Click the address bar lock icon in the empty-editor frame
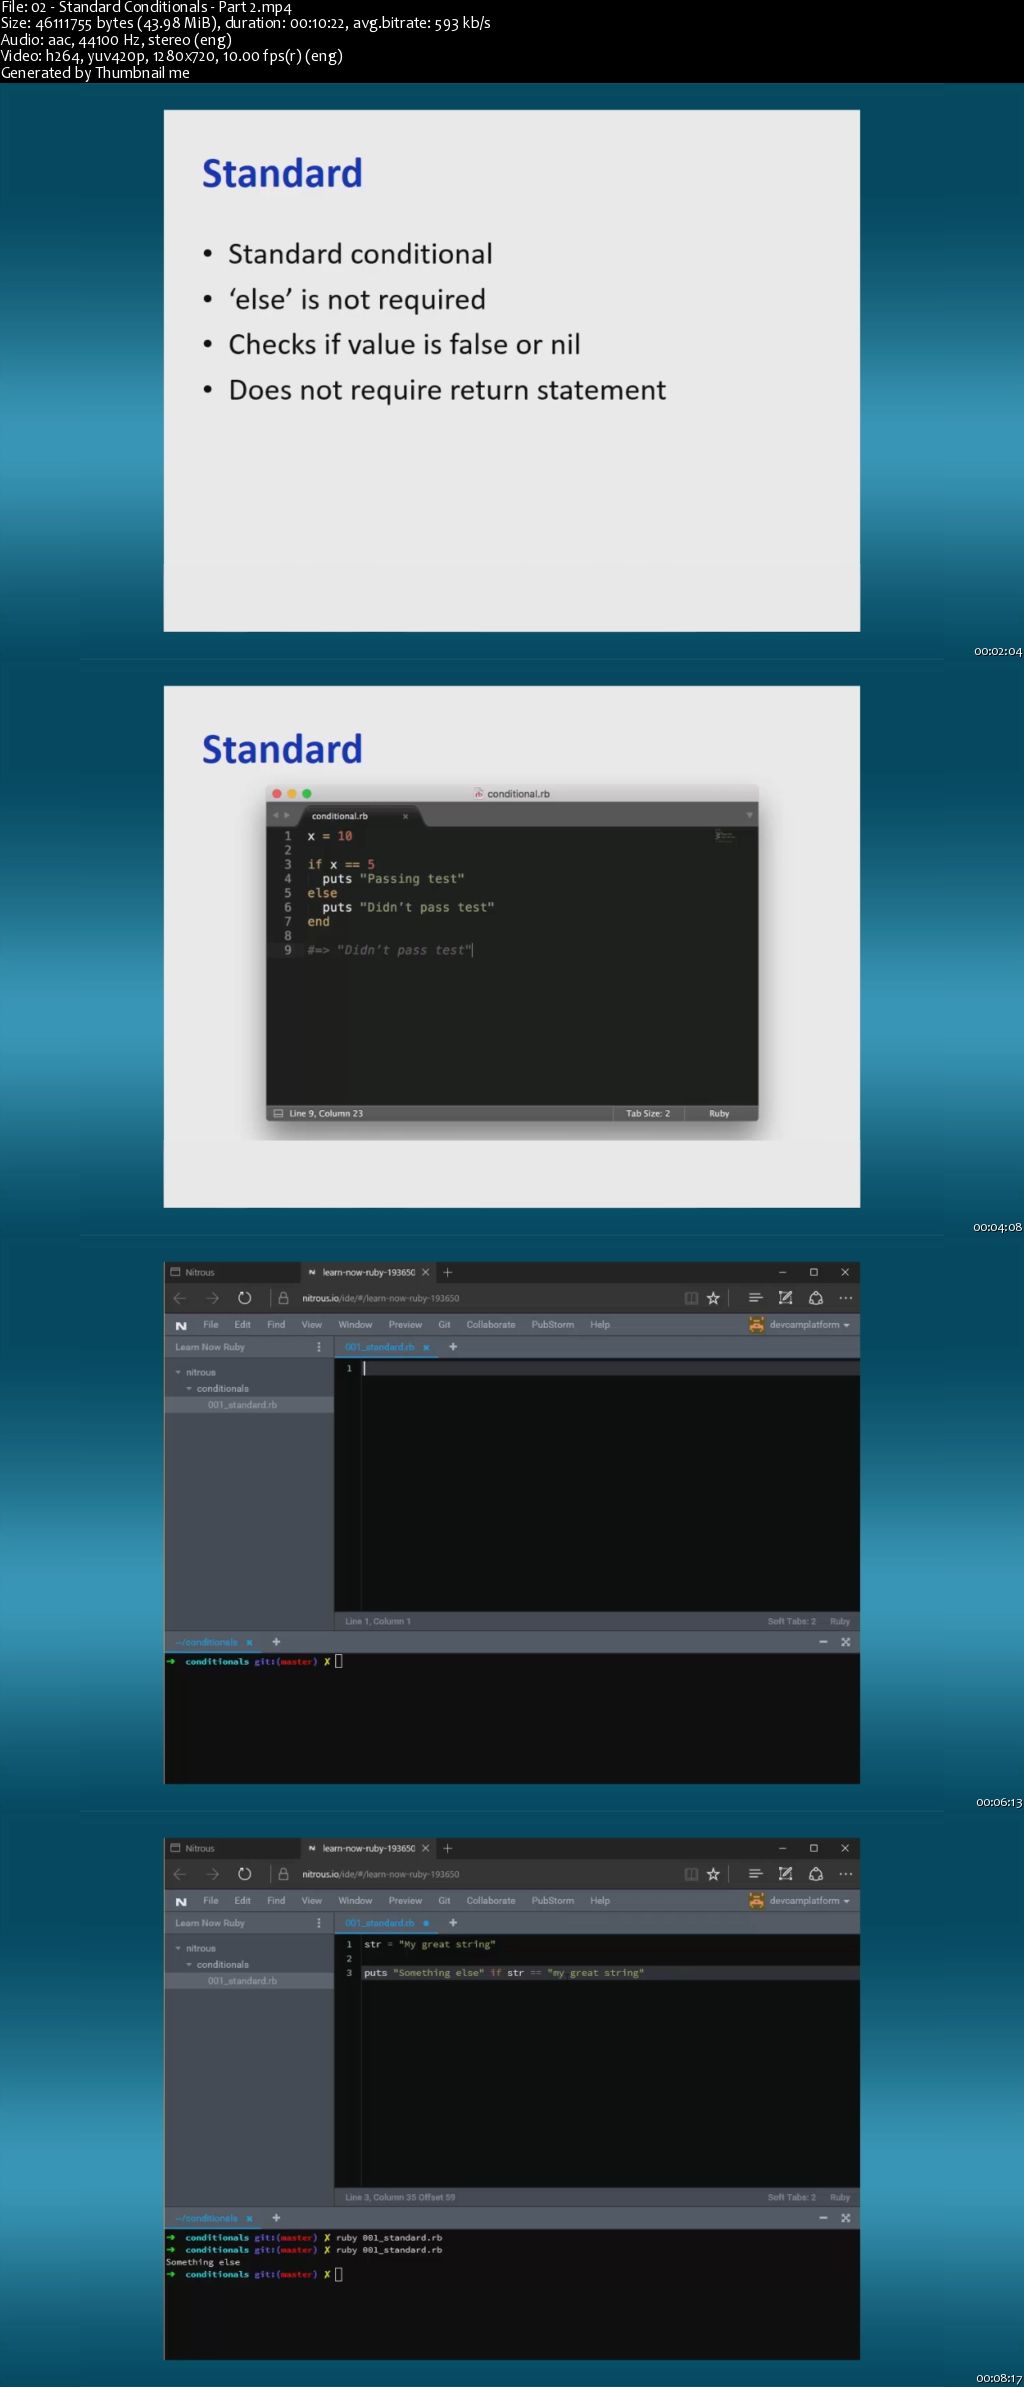Image resolution: width=1024 pixels, height=2387 pixels. pyautogui.click(x=283, y=1298)
